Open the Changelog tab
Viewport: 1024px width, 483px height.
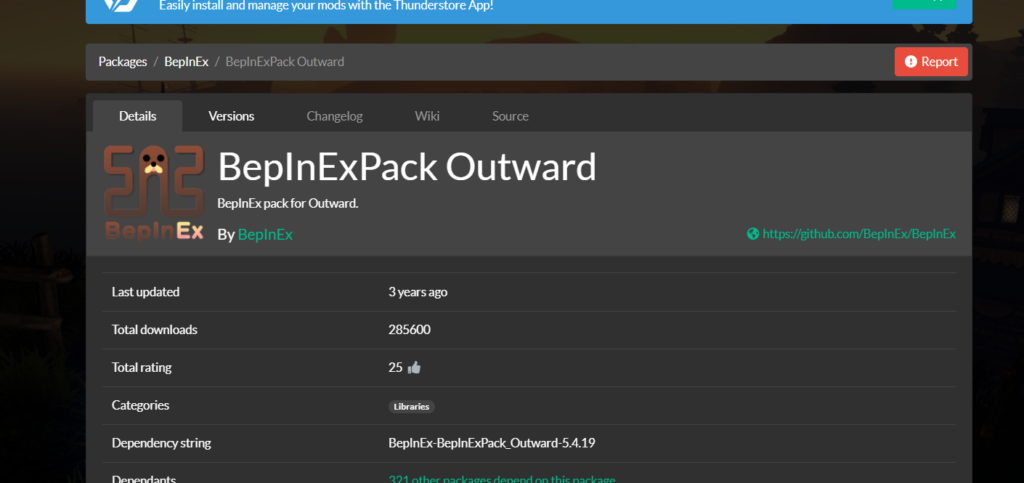pos(334,116)
